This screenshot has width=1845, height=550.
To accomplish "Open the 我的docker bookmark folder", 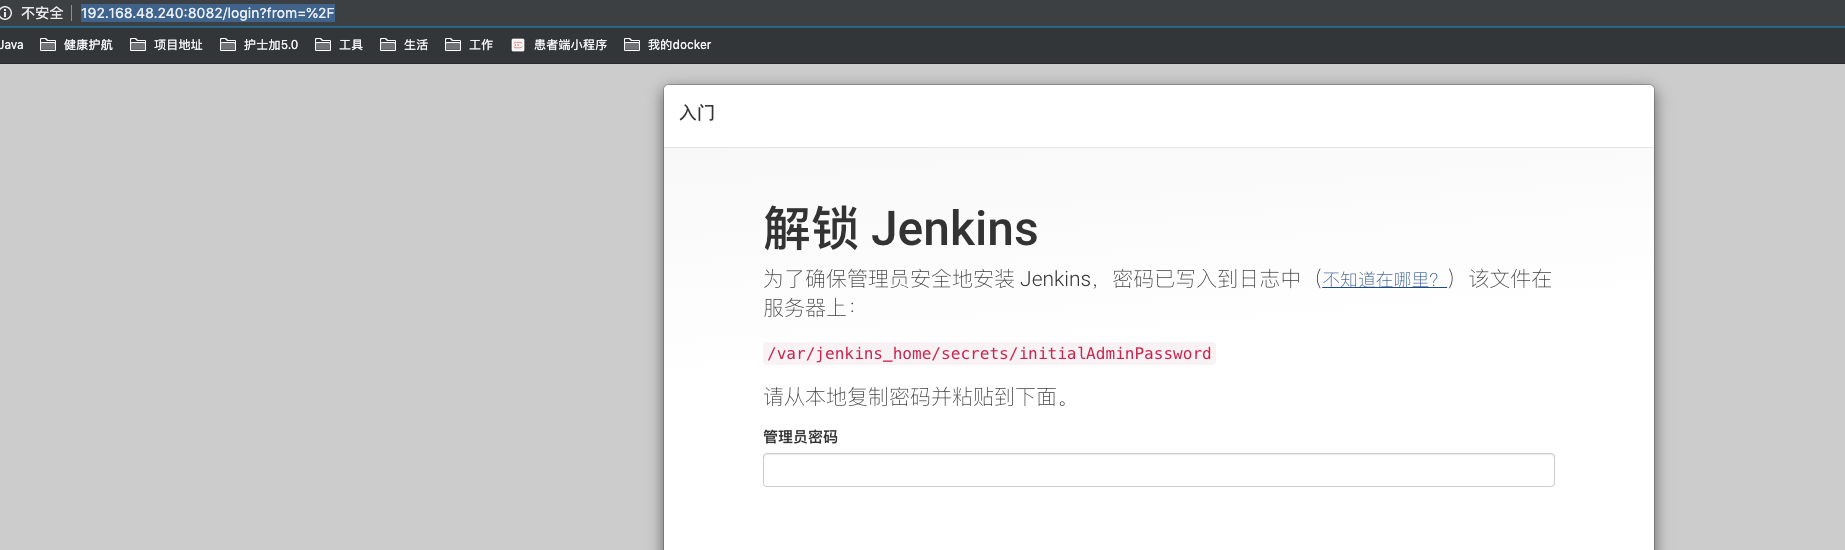I will [667, 45].
